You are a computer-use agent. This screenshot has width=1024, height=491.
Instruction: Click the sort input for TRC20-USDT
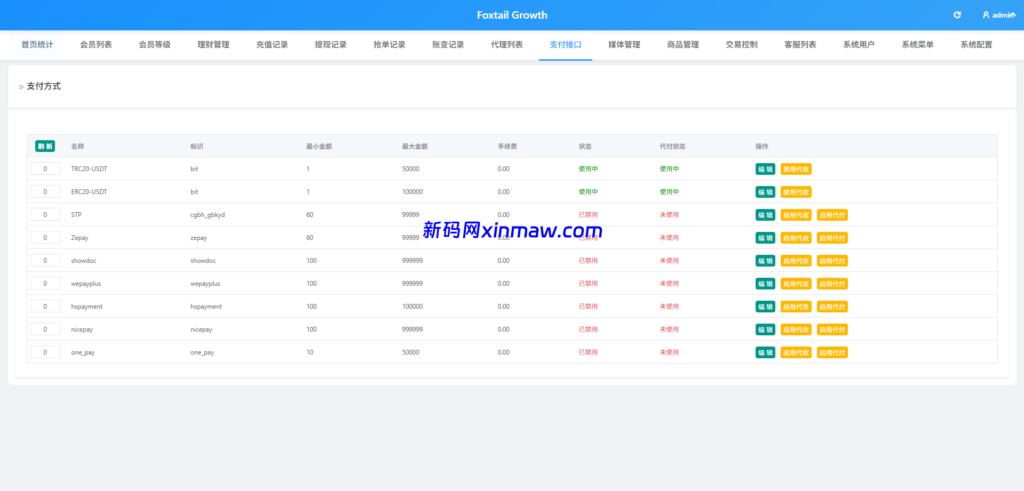[45, 169]
